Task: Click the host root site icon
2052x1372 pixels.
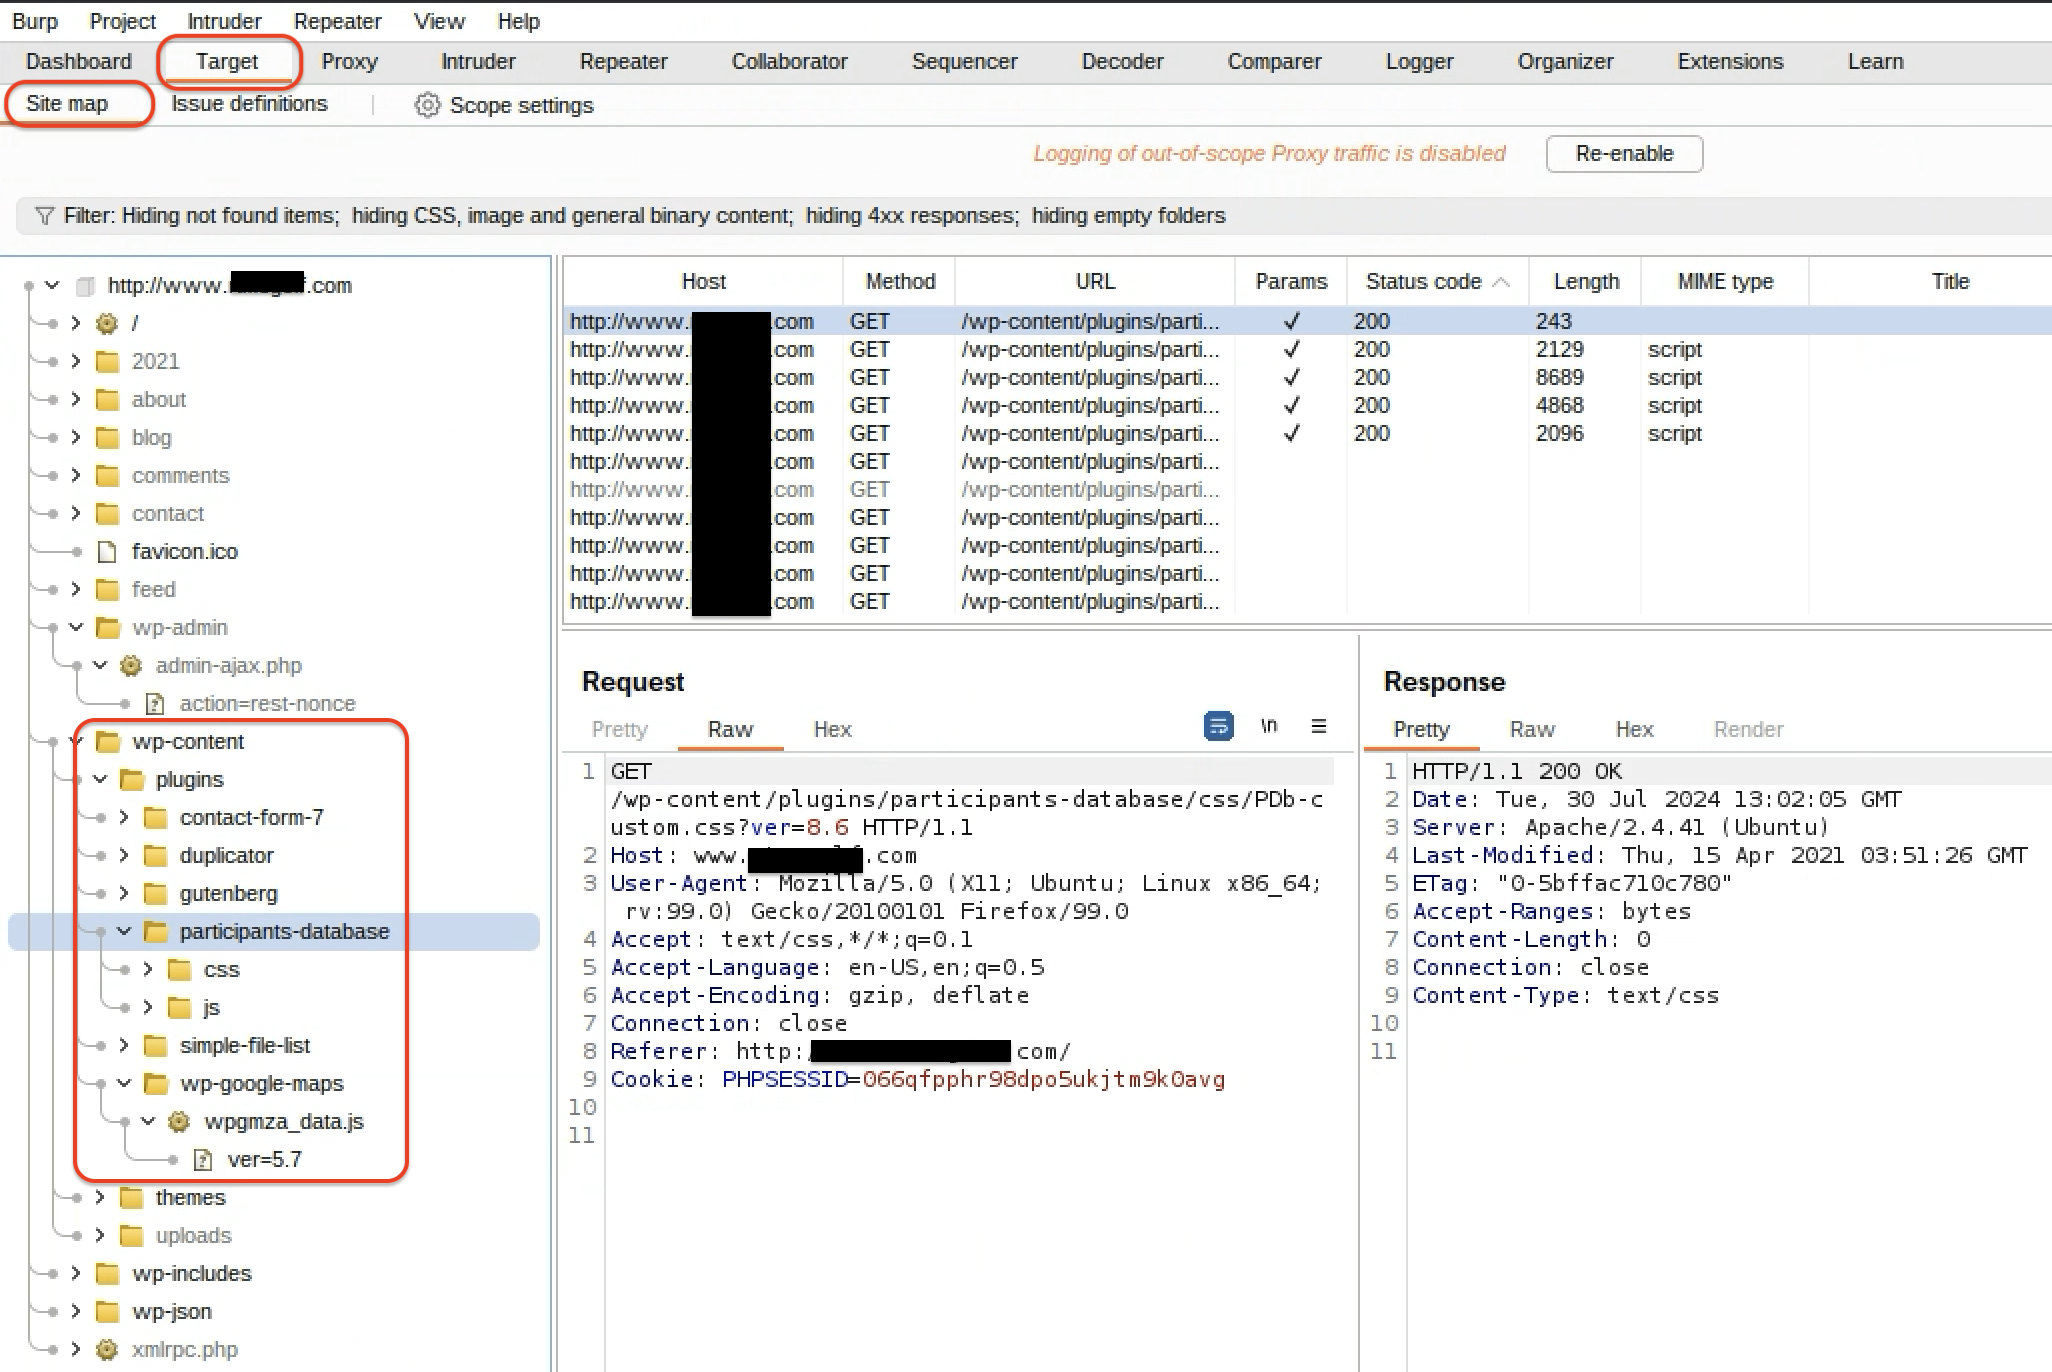Action: [x=87, y=286]
